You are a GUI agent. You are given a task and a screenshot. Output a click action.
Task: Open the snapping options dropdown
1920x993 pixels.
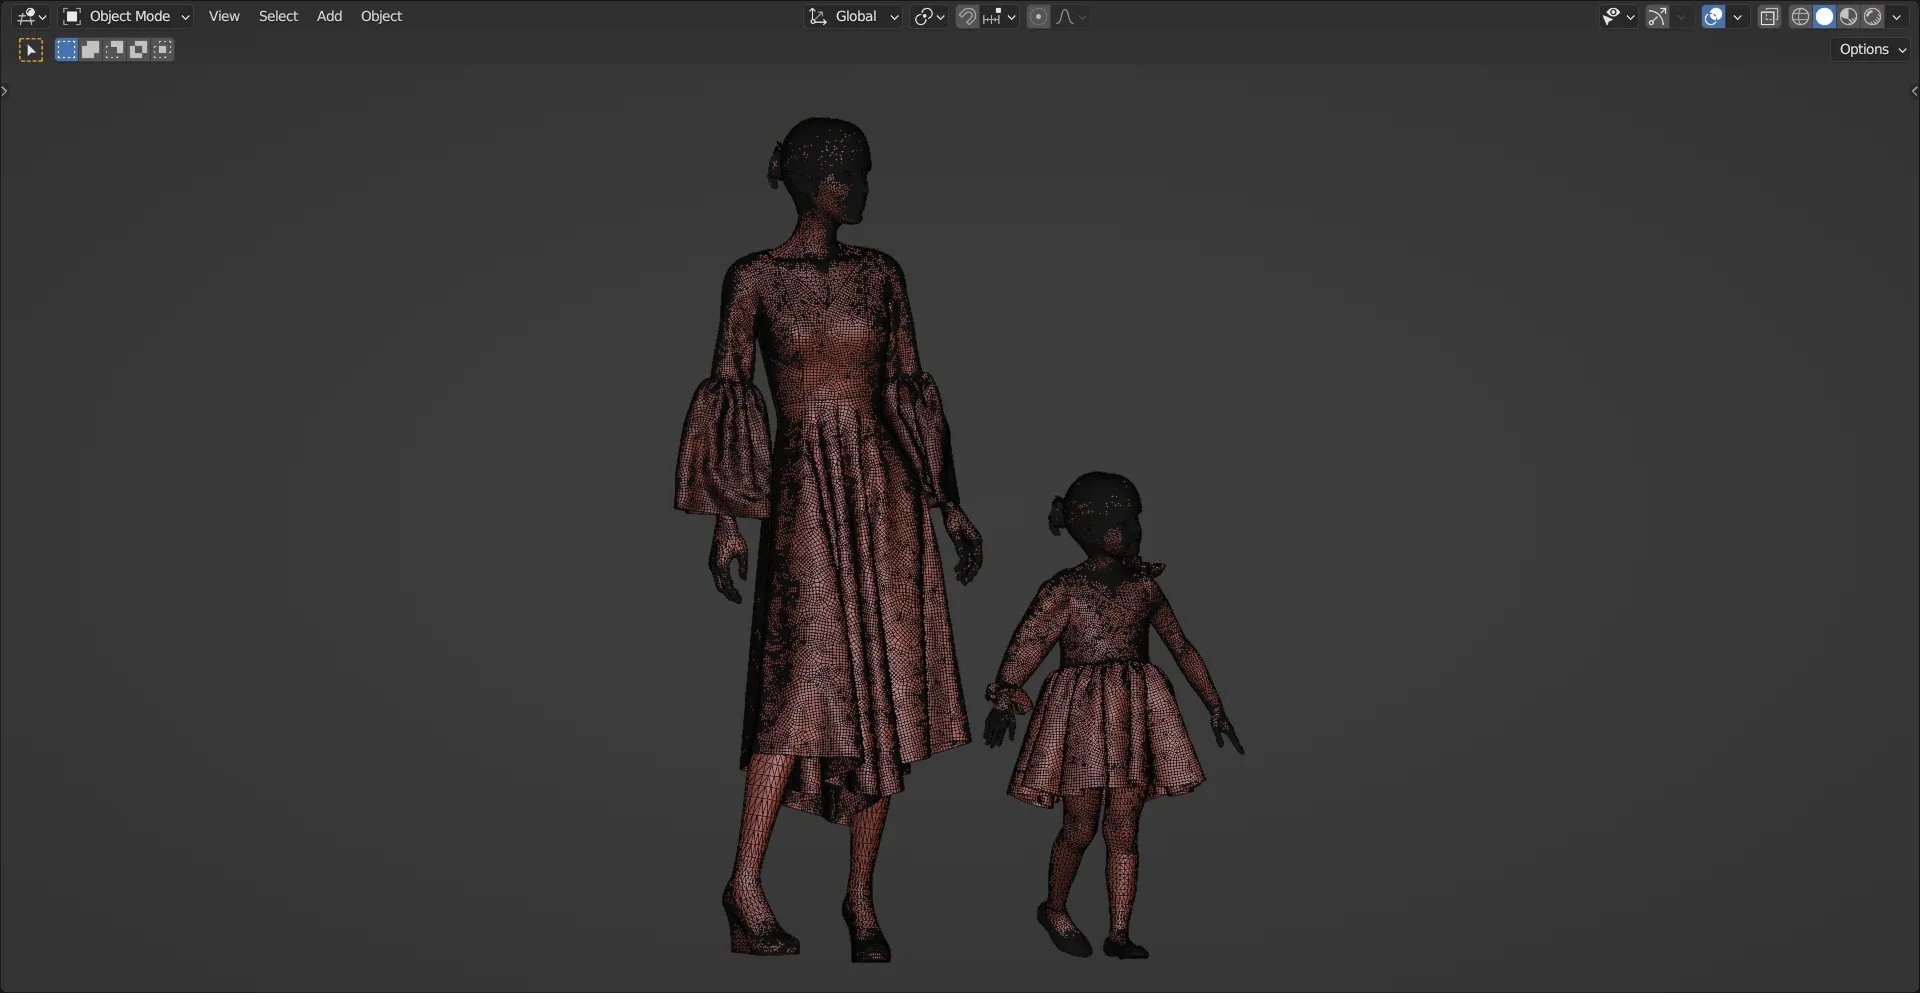coord(999,16)
